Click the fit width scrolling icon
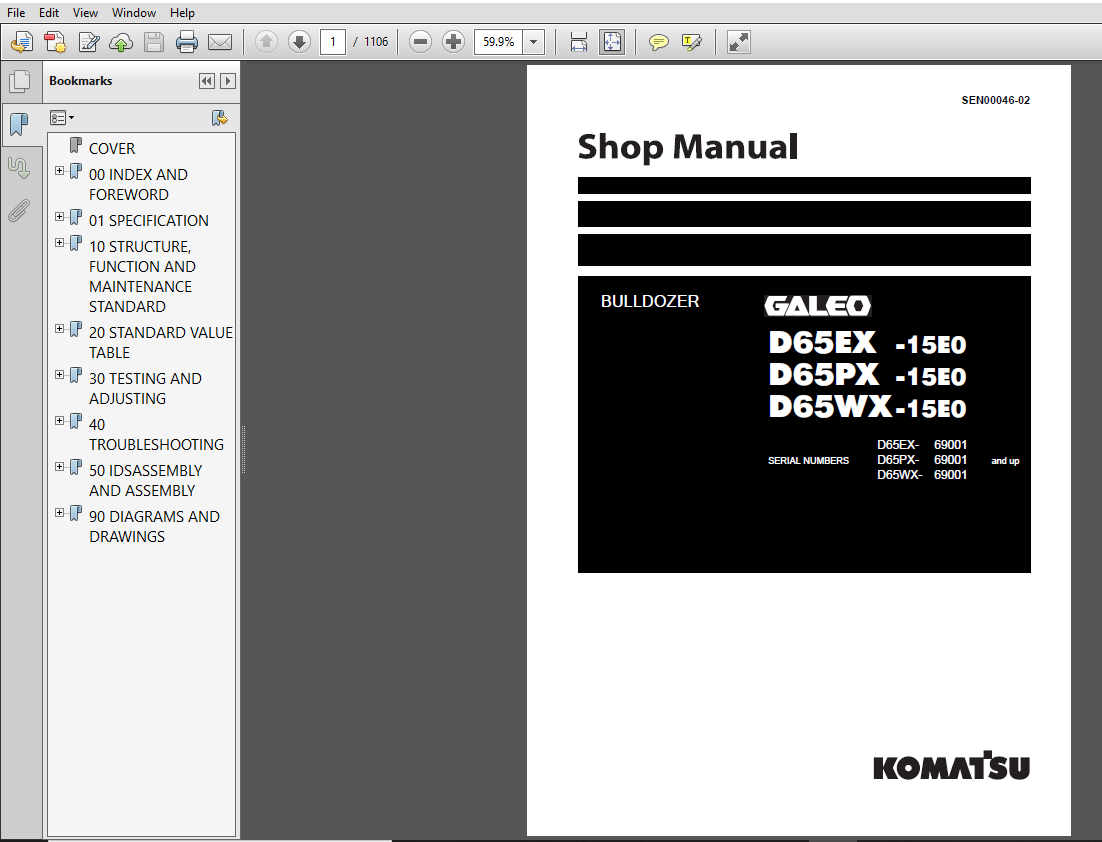1102x842 pixels. coord(579,42)
